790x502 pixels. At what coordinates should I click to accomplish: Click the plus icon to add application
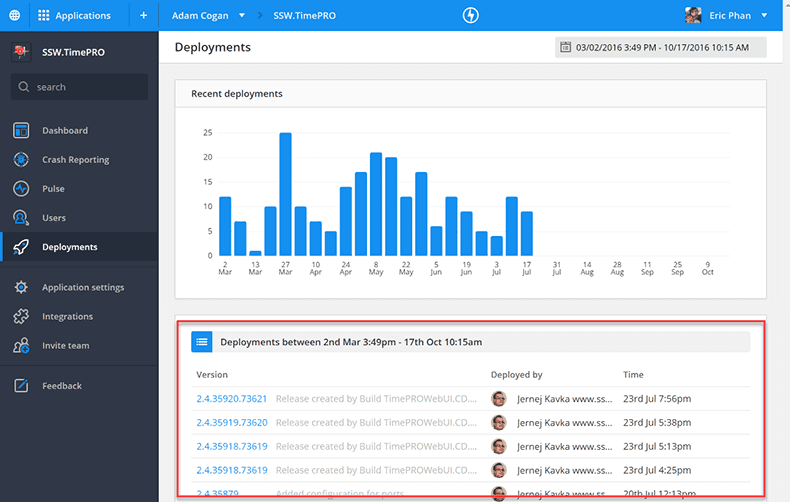point(143,16)
